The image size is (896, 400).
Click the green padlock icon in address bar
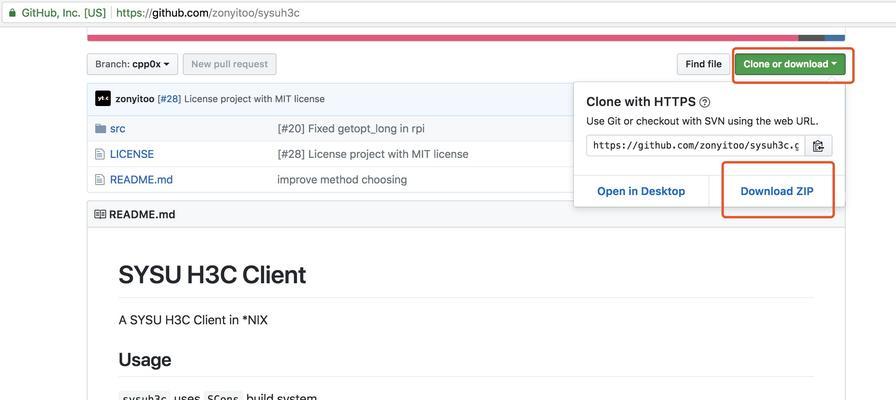[x=13, y=13]
